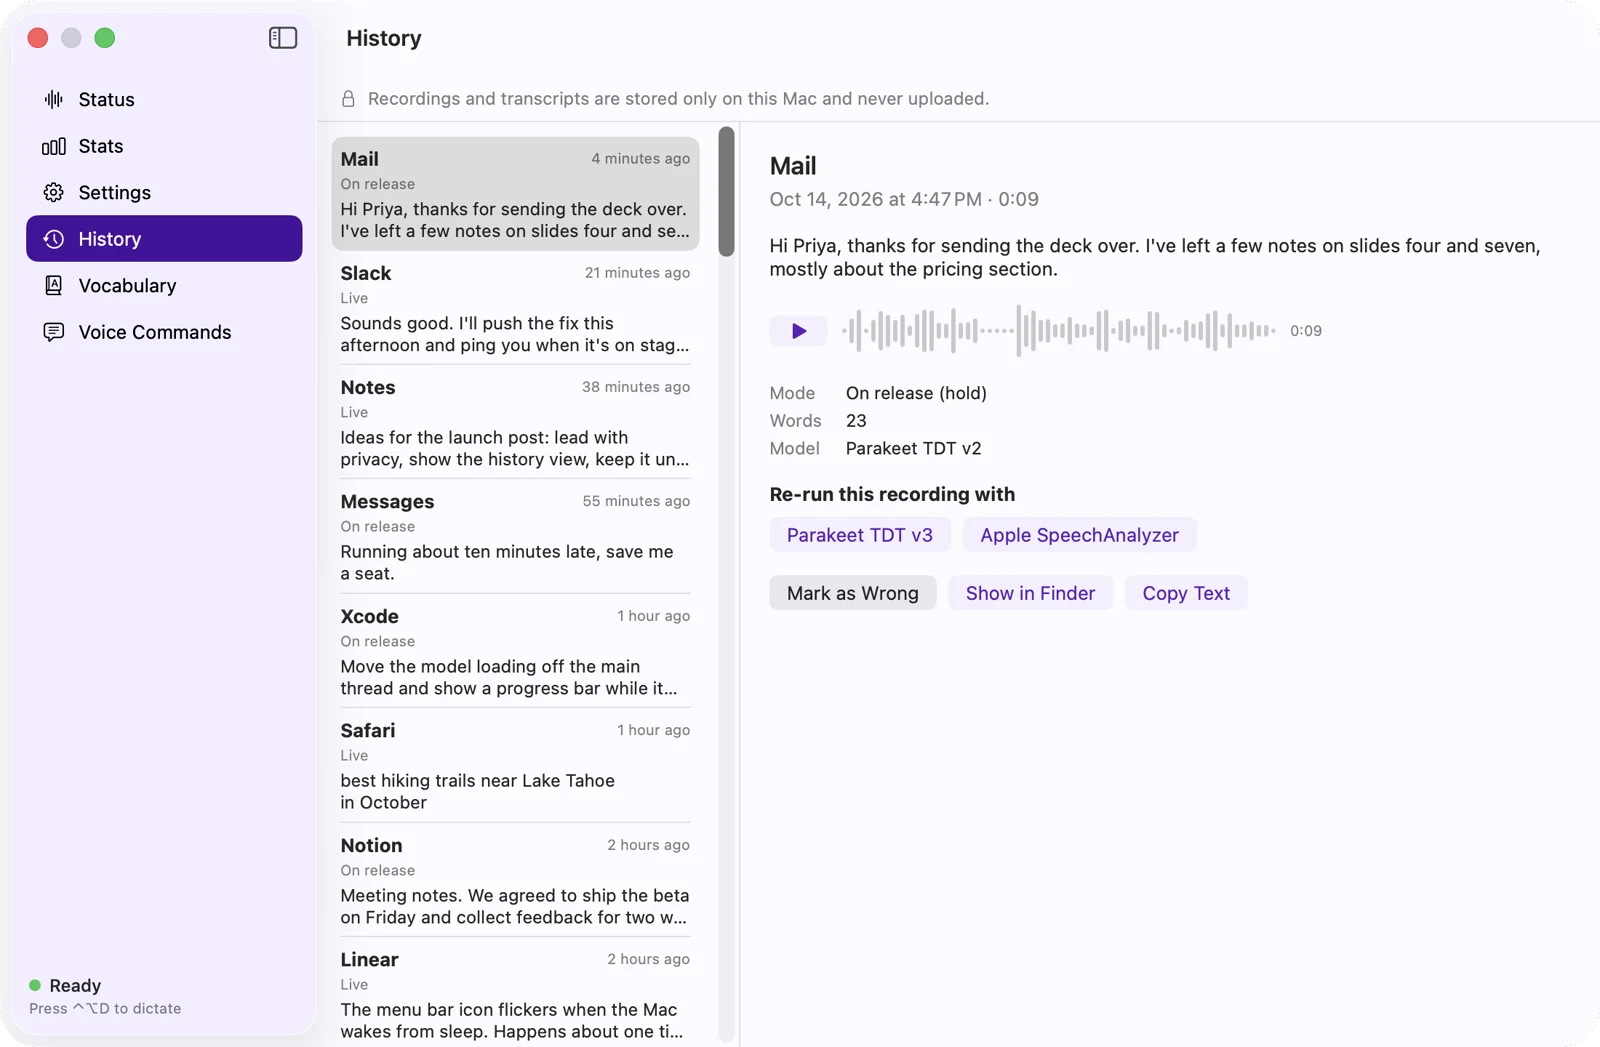Go to the Stats page

(x=164, y=146)
